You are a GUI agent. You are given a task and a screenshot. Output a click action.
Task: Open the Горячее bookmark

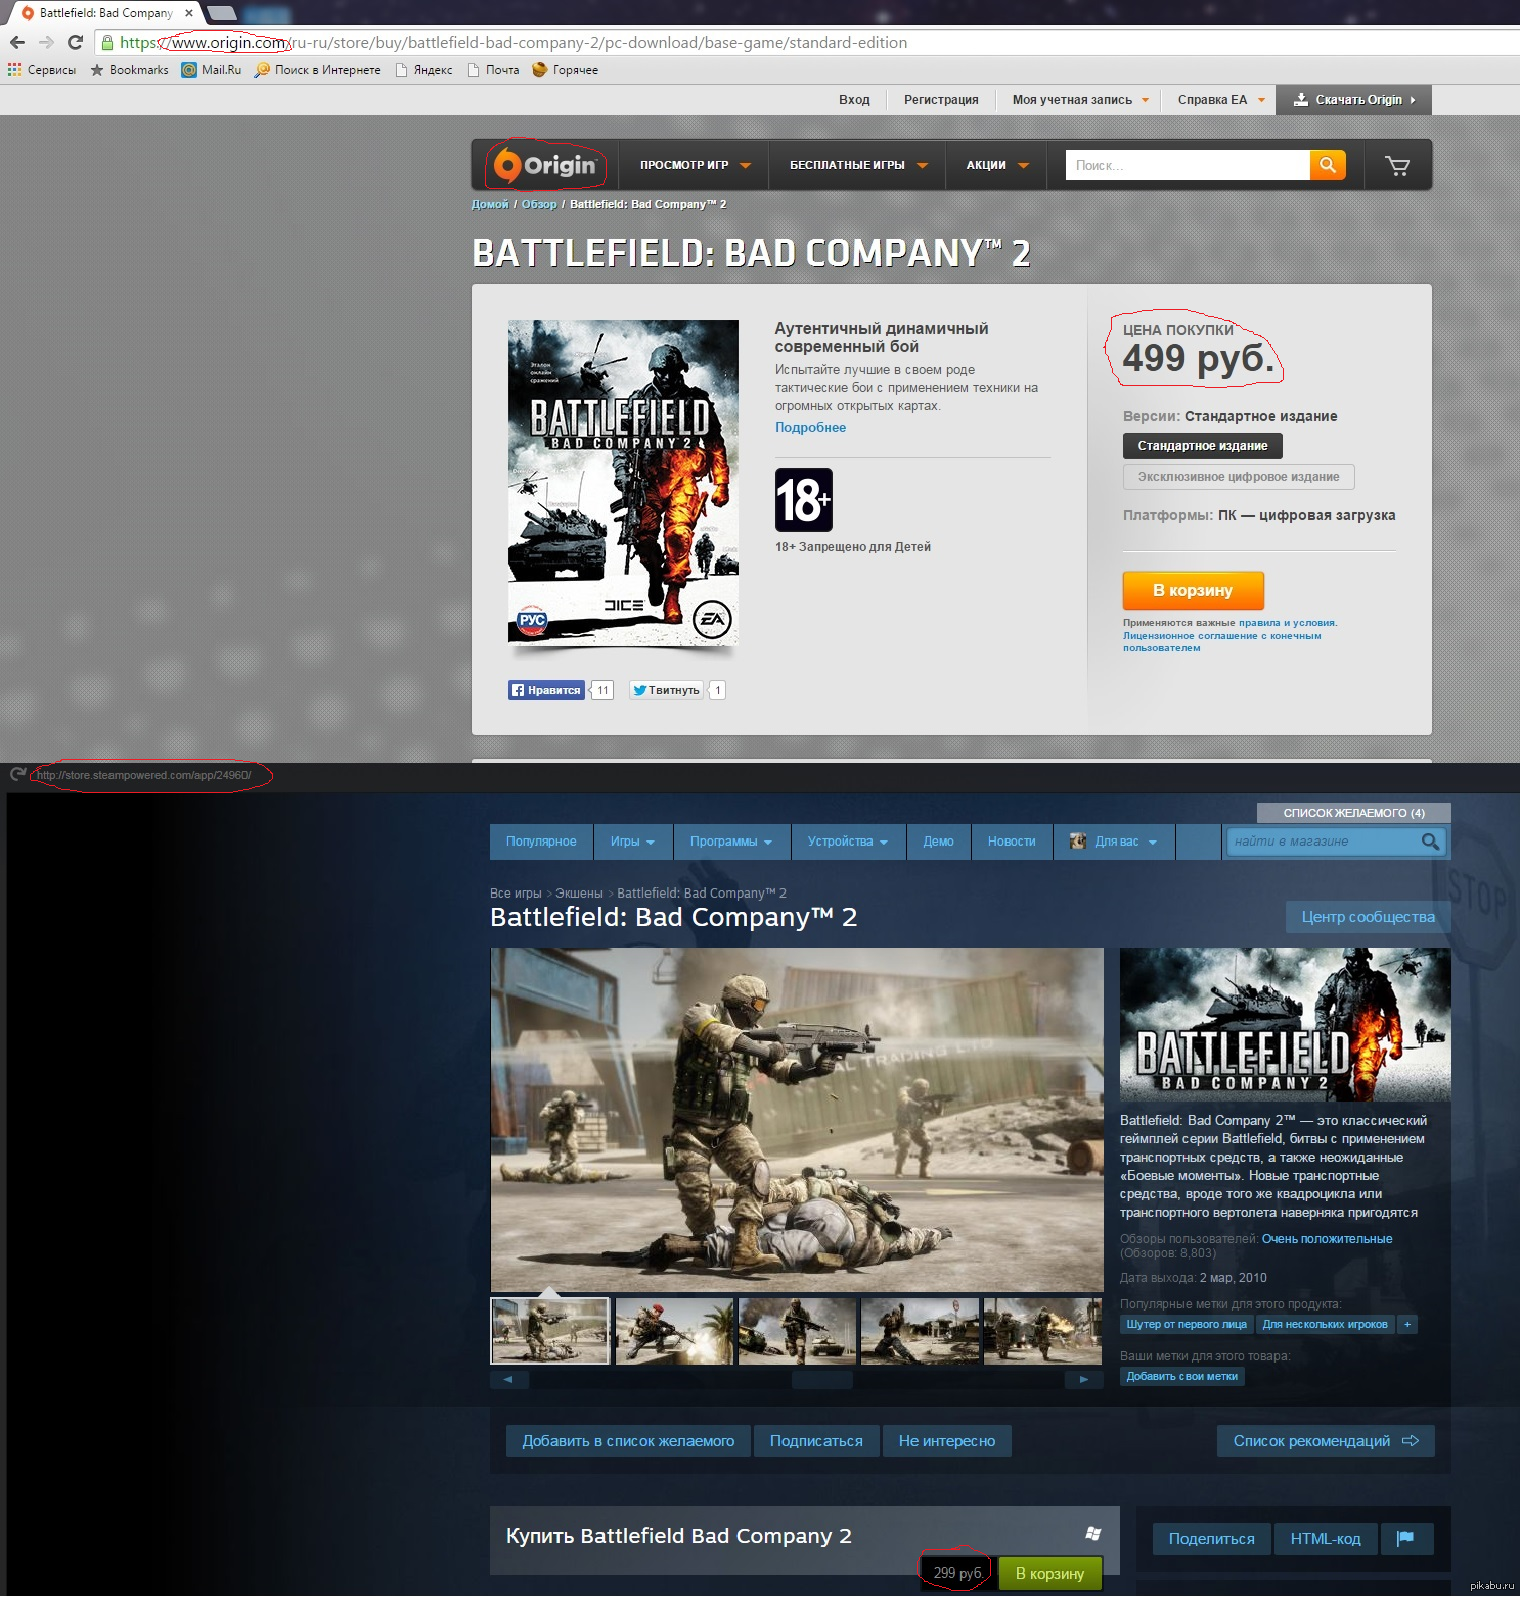pos(565,70)
